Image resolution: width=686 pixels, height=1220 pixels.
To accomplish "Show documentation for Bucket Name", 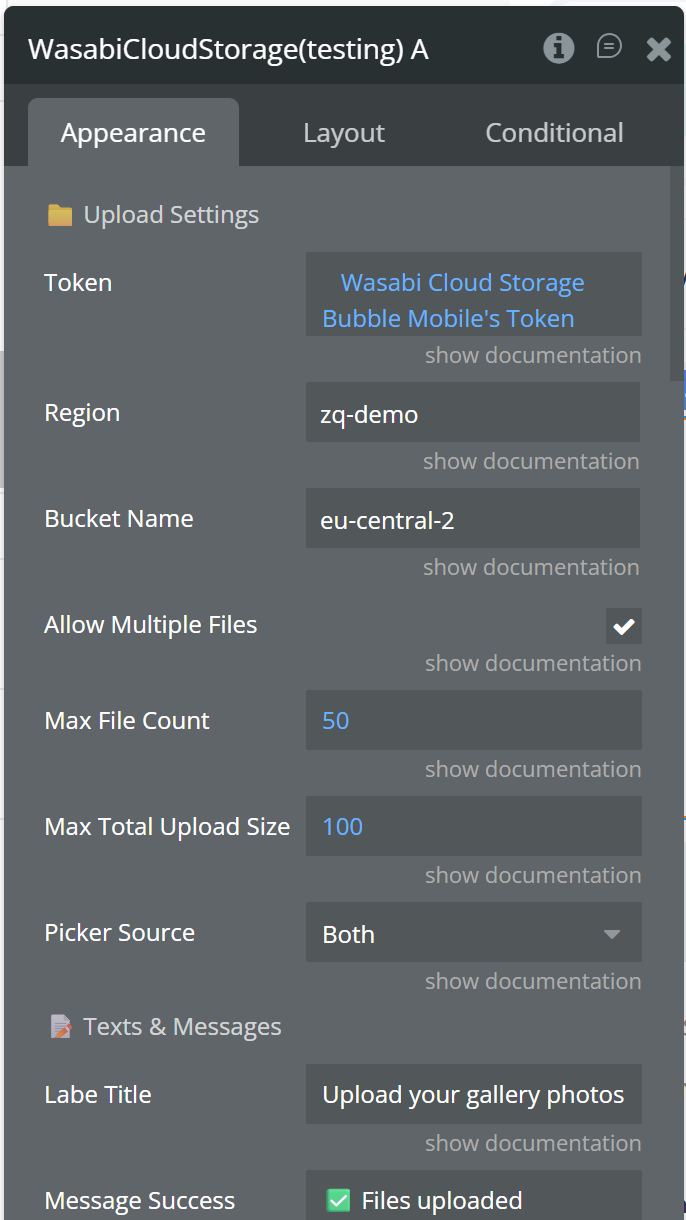I will point(530,567).
